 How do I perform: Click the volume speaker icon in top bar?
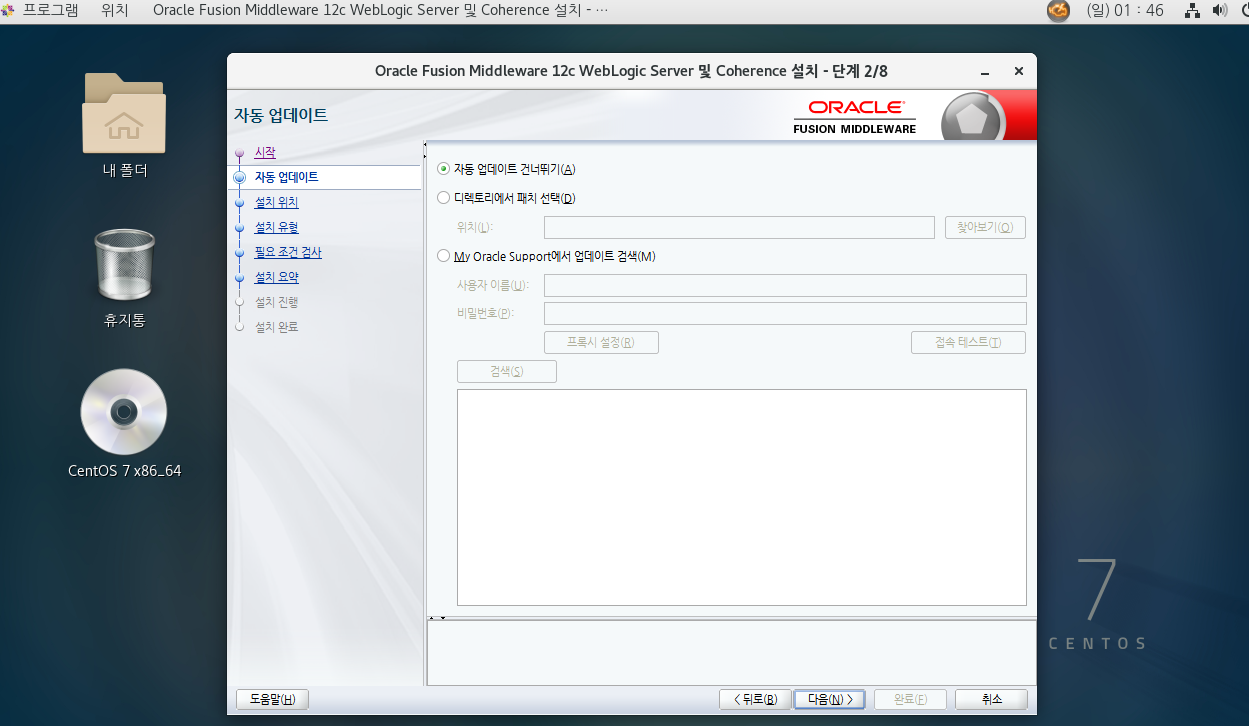pos(1219,11)
